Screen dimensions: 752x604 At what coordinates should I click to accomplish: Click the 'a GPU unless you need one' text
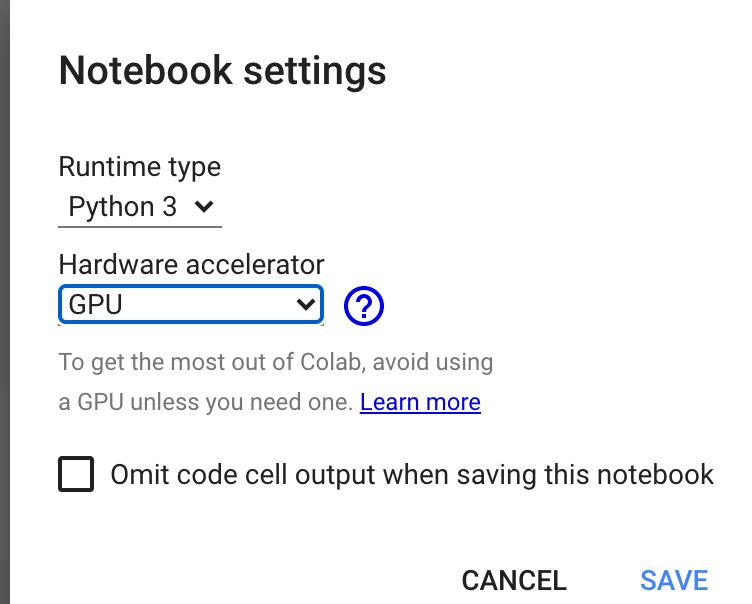[205, 403]
